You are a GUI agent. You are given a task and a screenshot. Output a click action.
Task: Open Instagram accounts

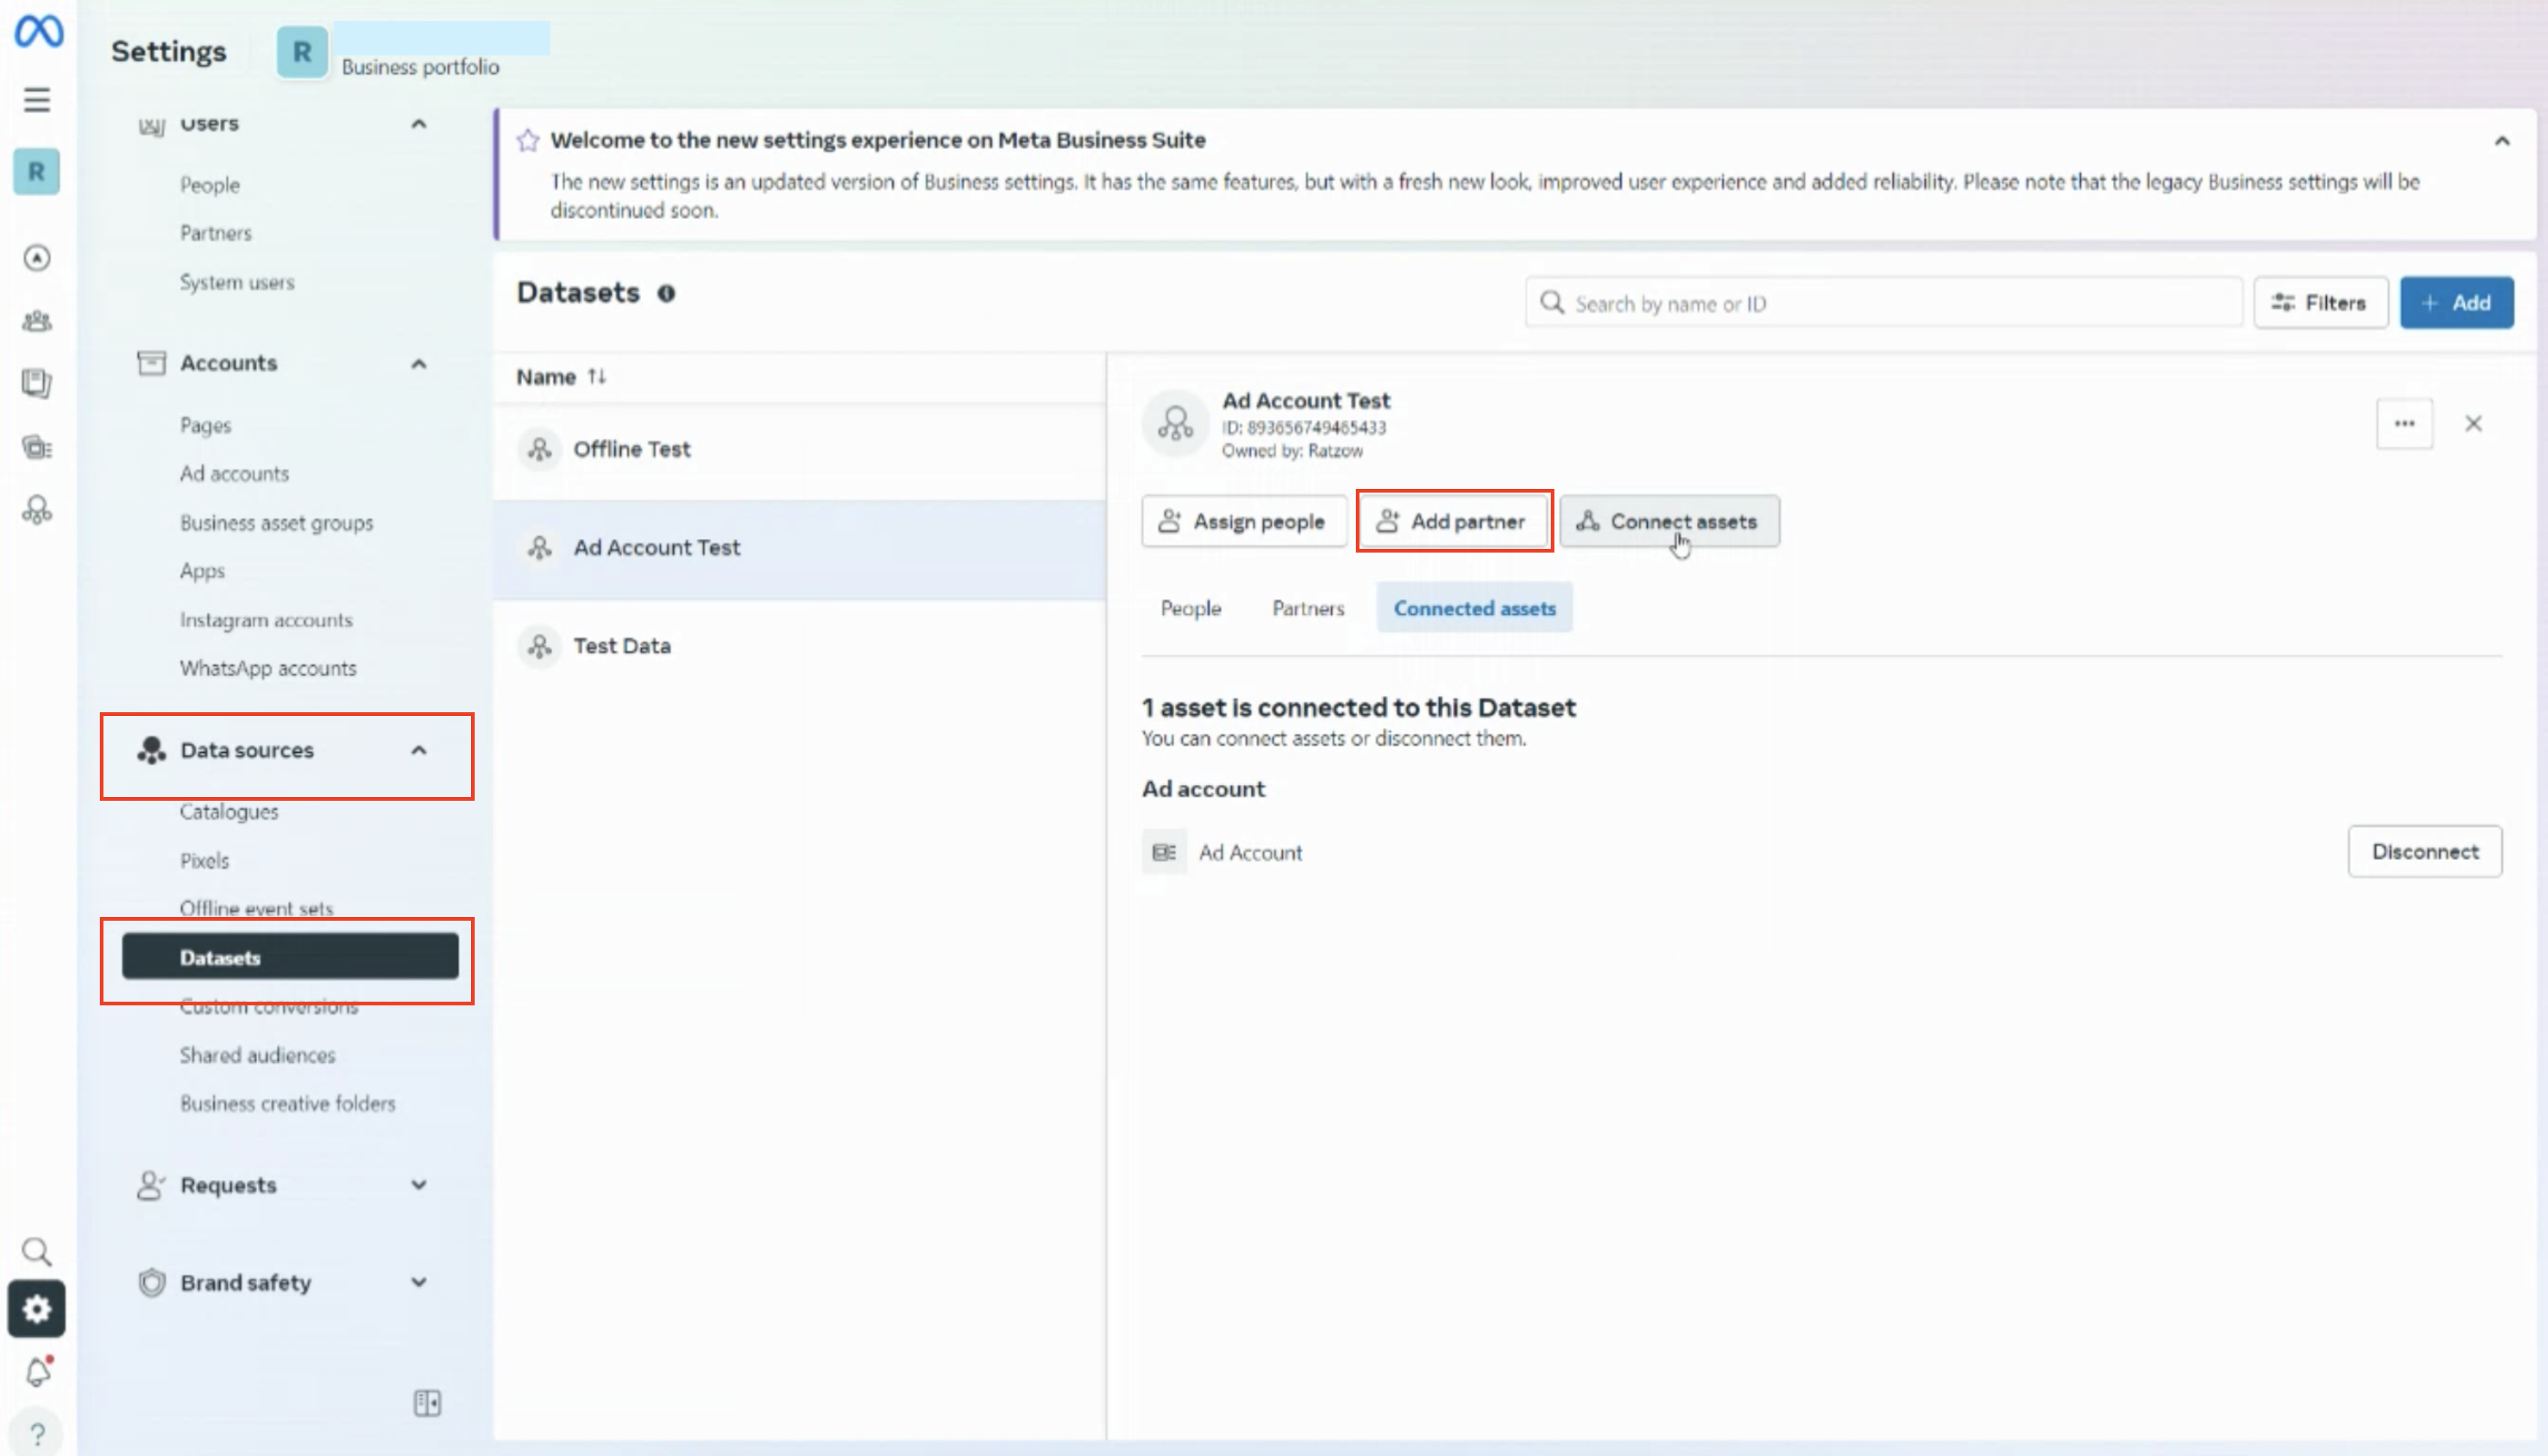tap(266, 620)
